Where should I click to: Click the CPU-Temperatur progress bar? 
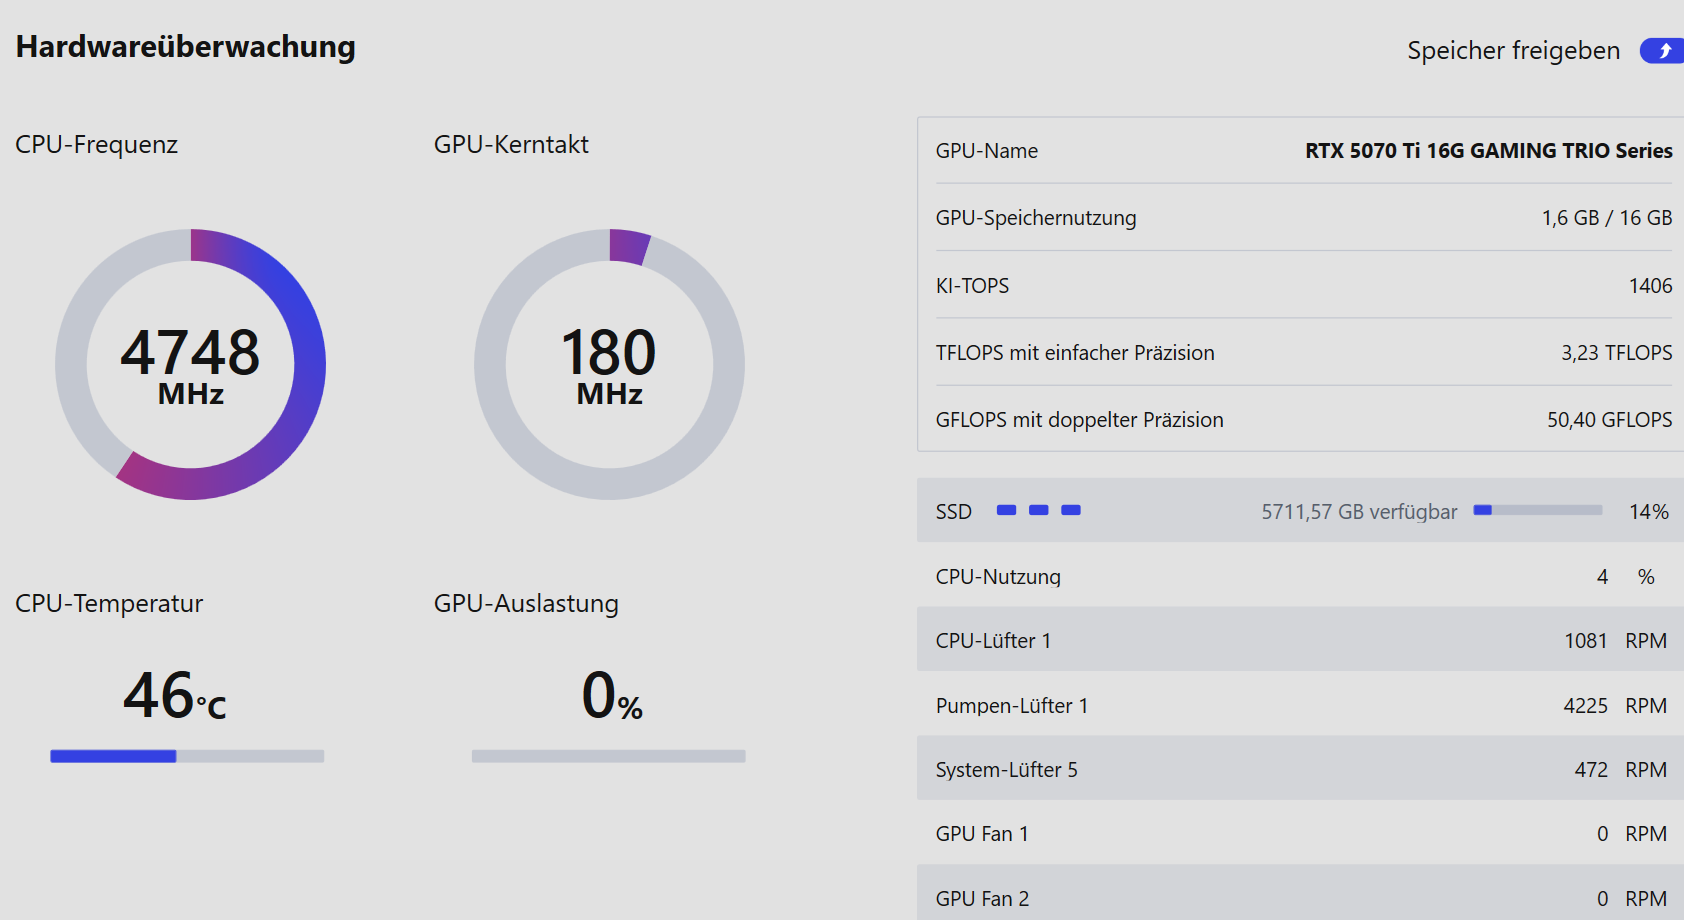pos(187,756)
